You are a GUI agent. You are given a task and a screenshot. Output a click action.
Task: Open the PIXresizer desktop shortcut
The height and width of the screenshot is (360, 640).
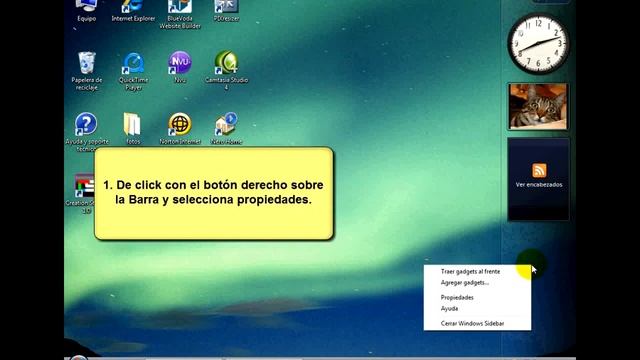pyautogui.click(x=226, y=9)
